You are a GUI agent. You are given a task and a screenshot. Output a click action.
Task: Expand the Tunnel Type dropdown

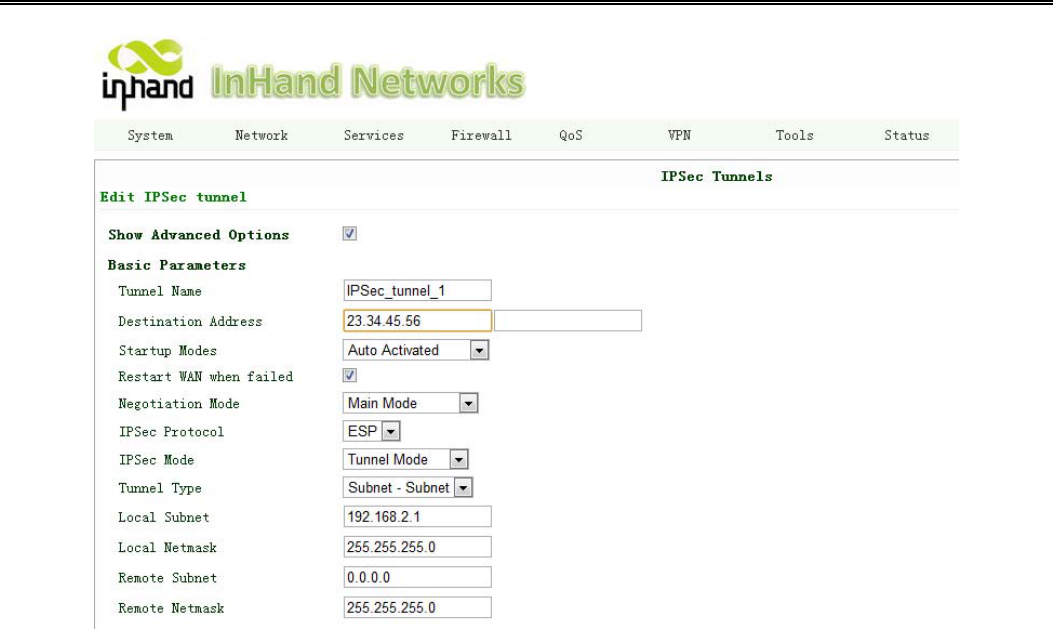(408, 487)
